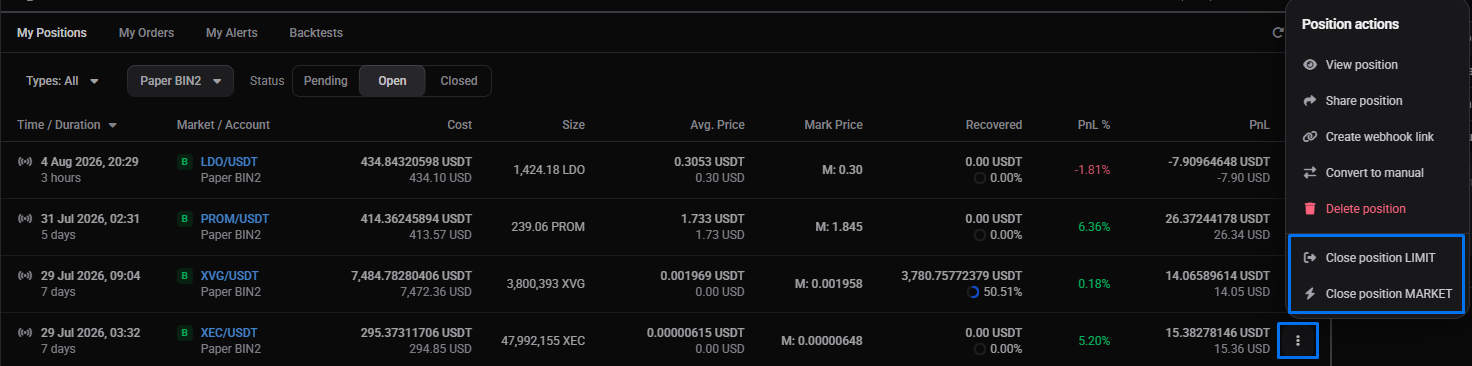Viewport: 1472px width, 366px height.
Task: Select the Pending status filter
Action: pyautogui.click(x=326, y=81)
